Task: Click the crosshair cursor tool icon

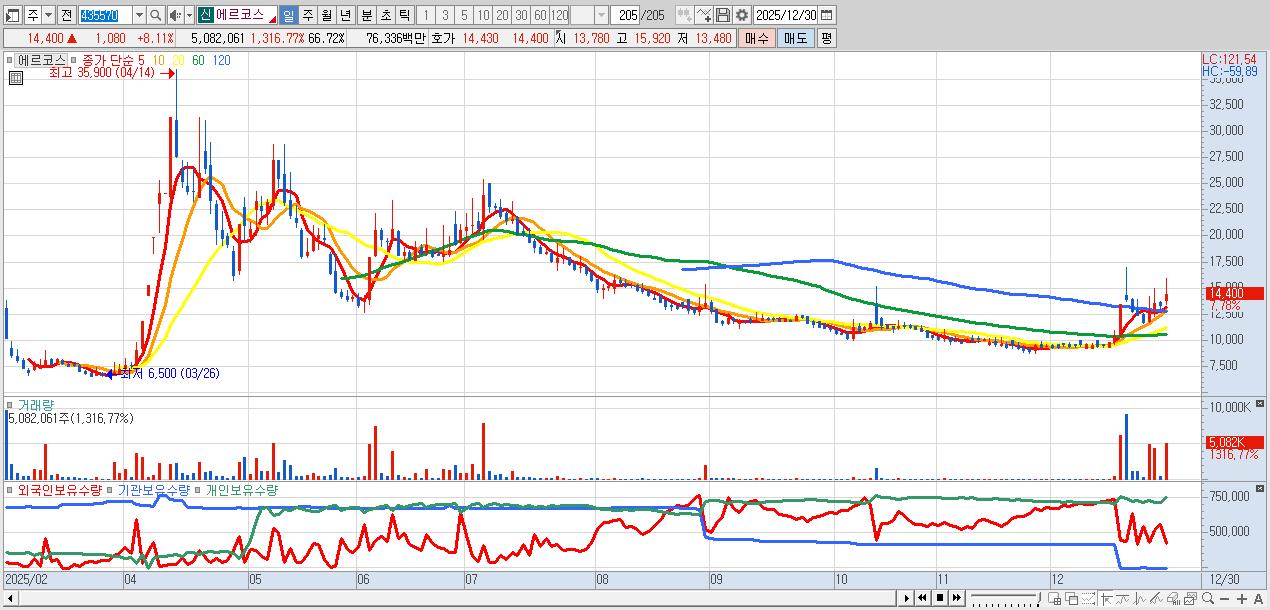Action: click(1107, 598)
